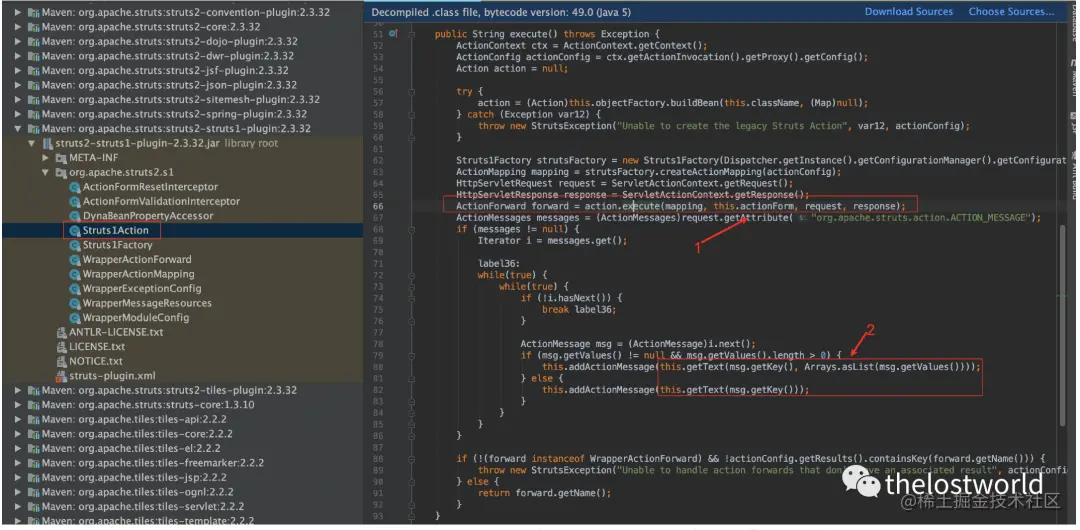Viewport: 1080px width, 530px height.
Task: Expand the struts2-convention-plugin:2.3.32 library node
Action: (18, 12)
